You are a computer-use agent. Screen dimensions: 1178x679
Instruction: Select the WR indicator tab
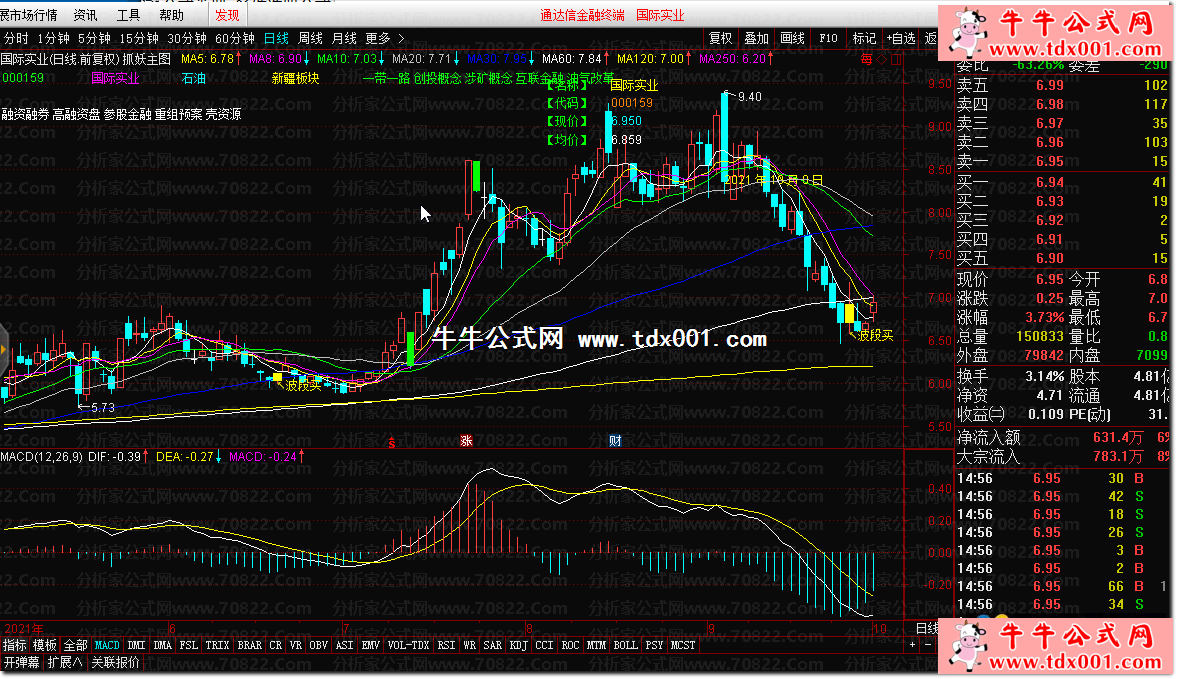click(470, 645)
